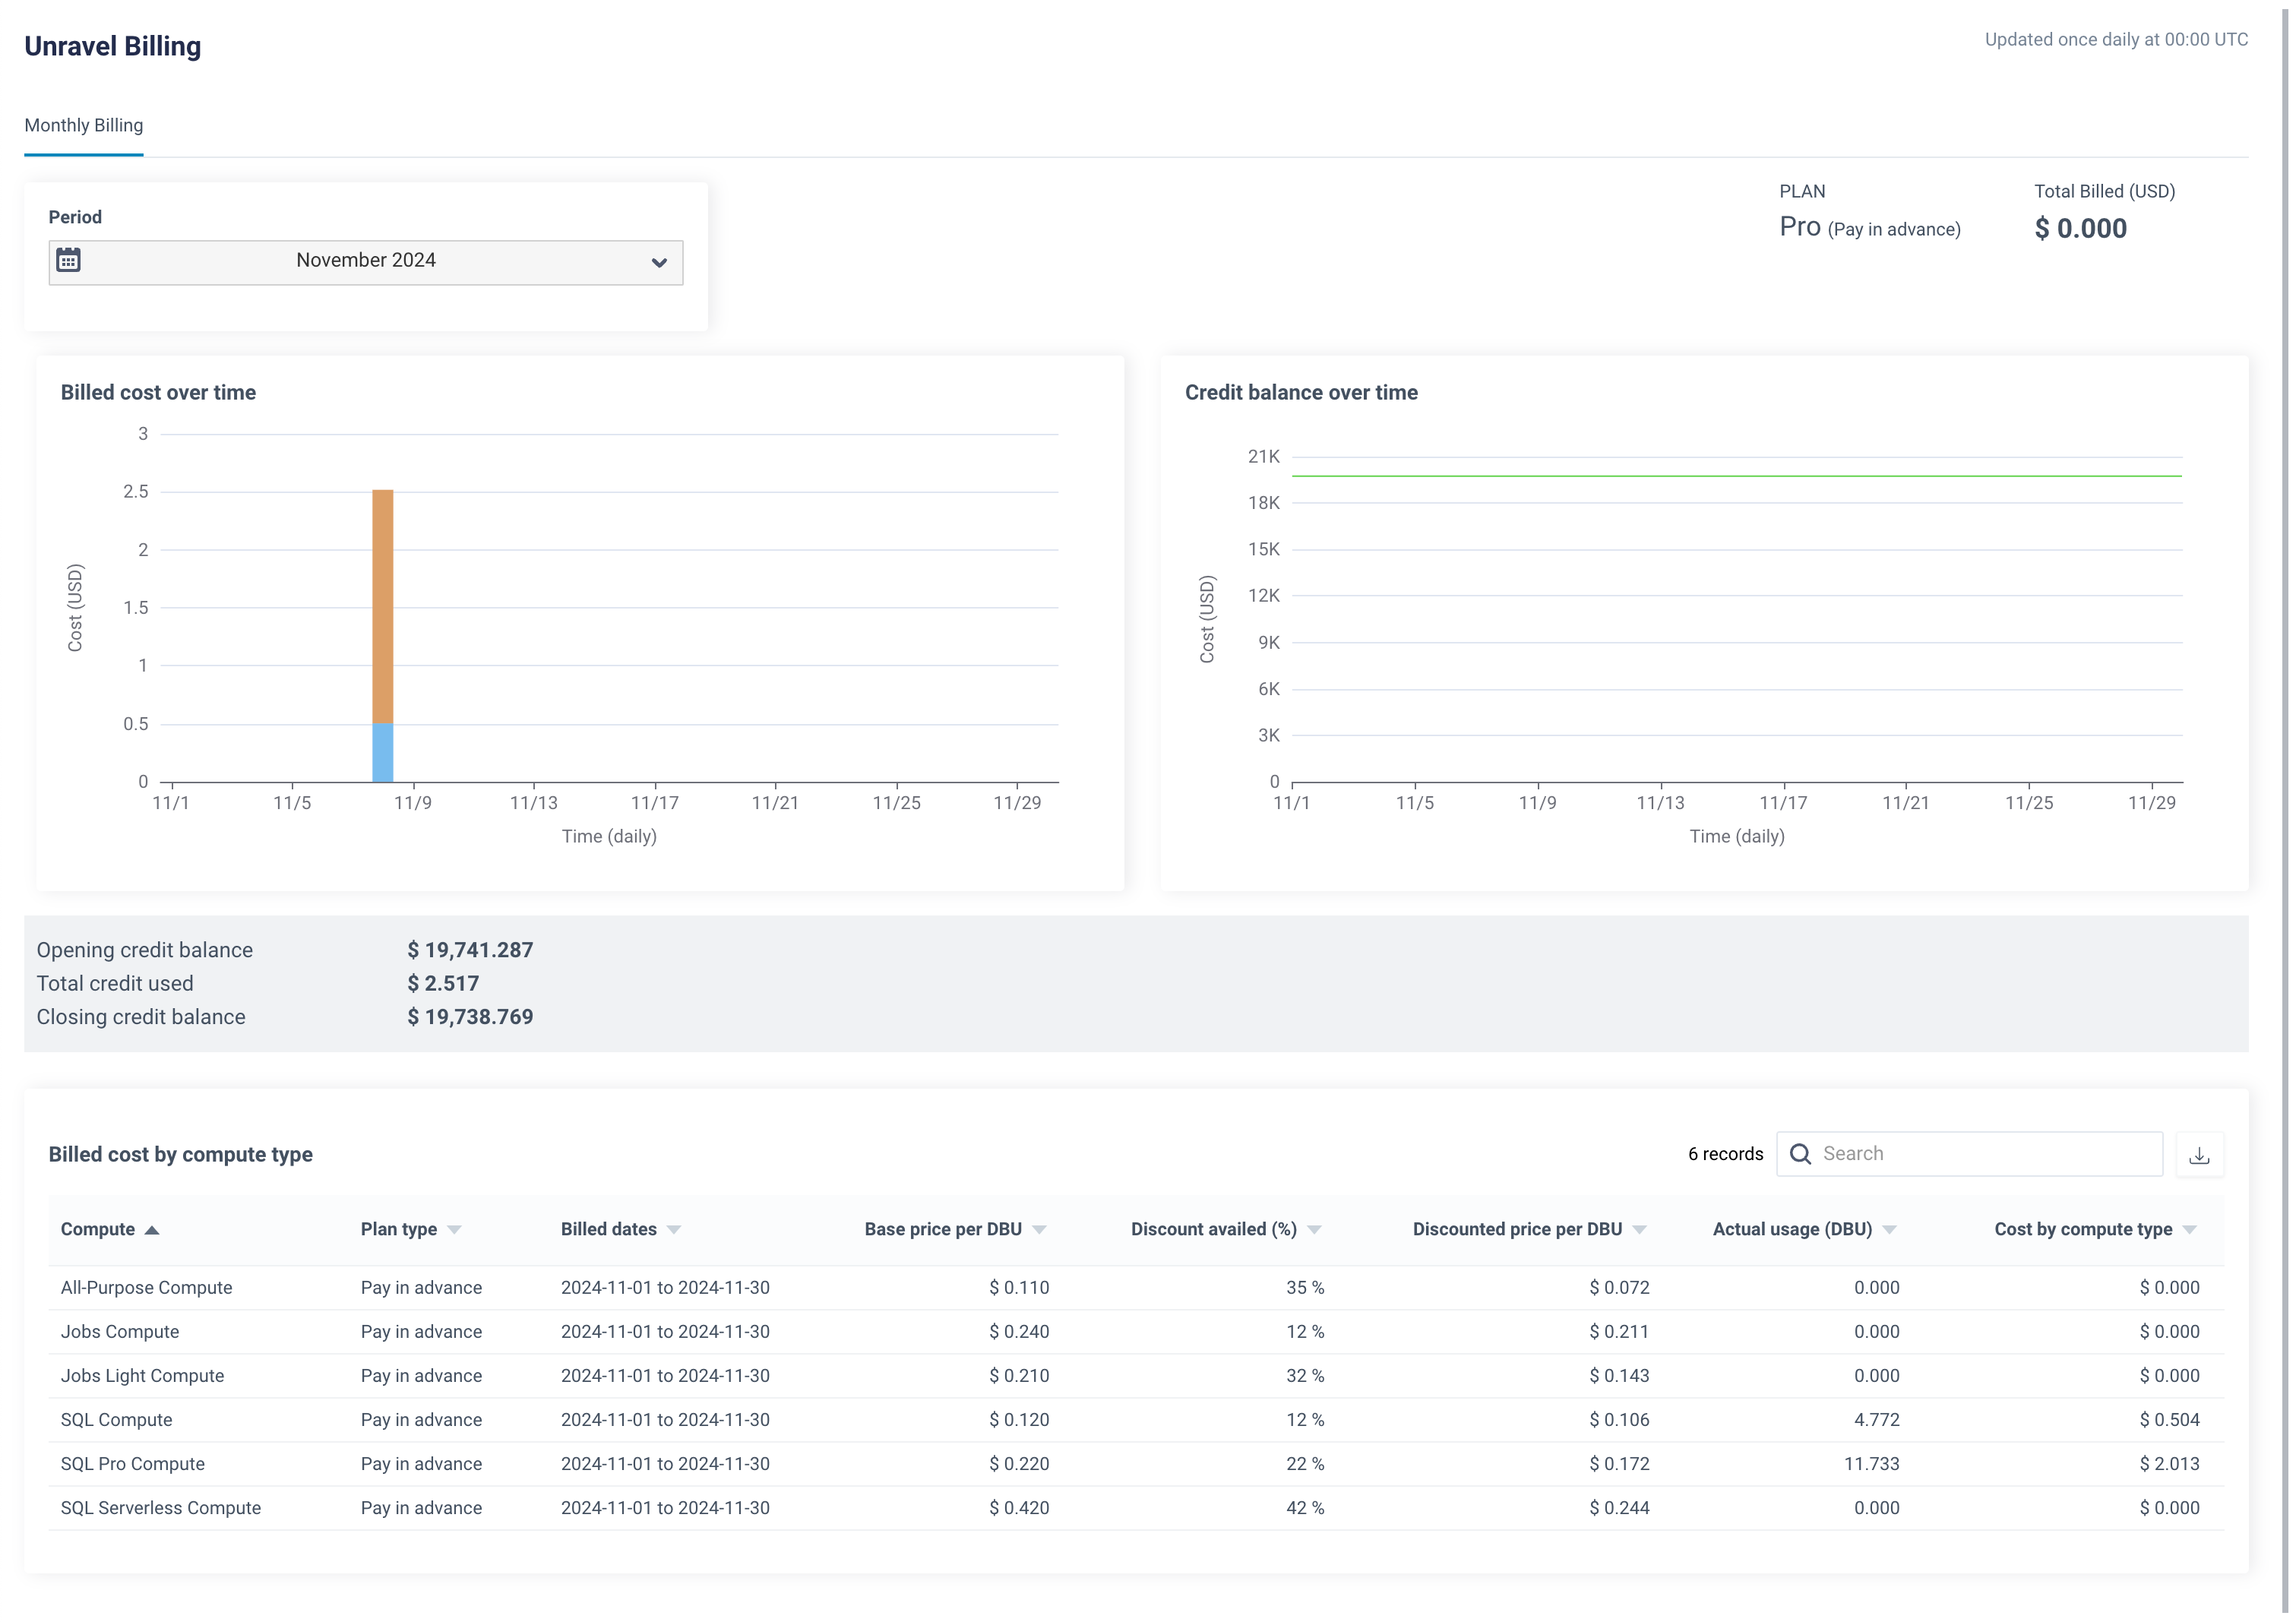Click the Total Billed $ 0.000 amount
The image size is (2296, 1622).
point(2080,229)
